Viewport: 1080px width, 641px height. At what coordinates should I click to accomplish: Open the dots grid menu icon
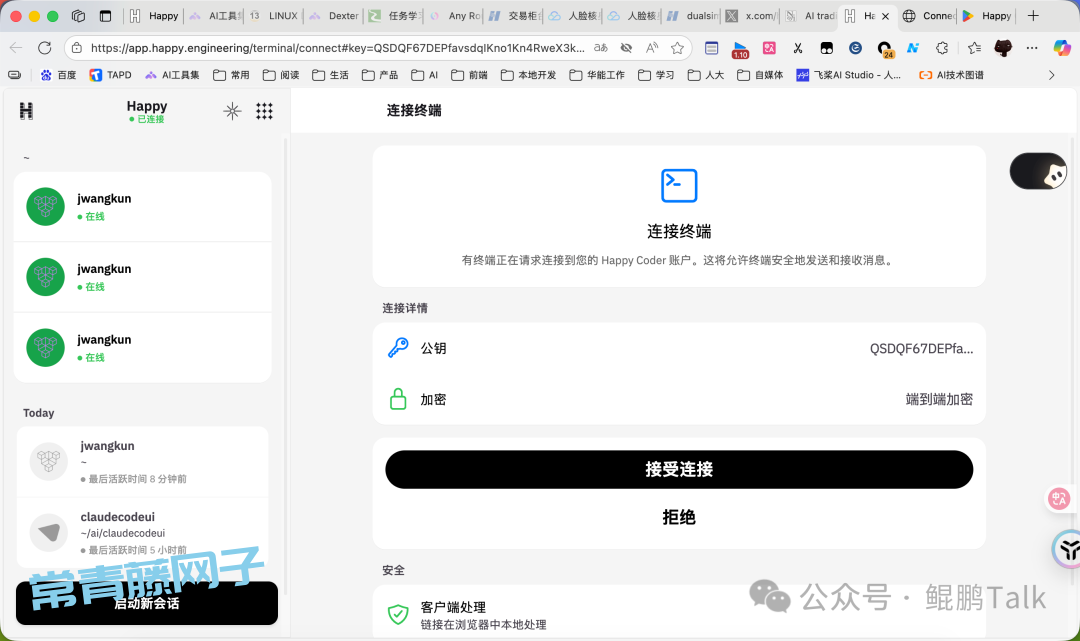click(264, 111)
